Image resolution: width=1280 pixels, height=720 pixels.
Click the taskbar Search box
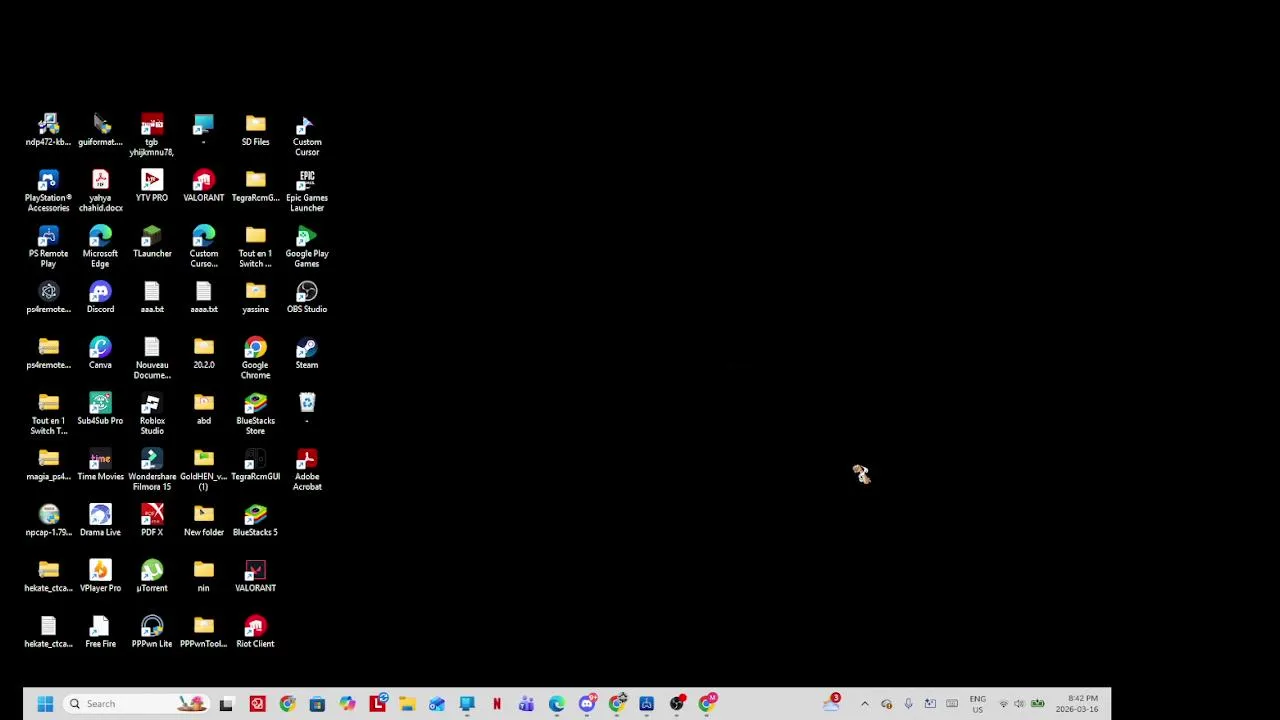pos(136,704)
